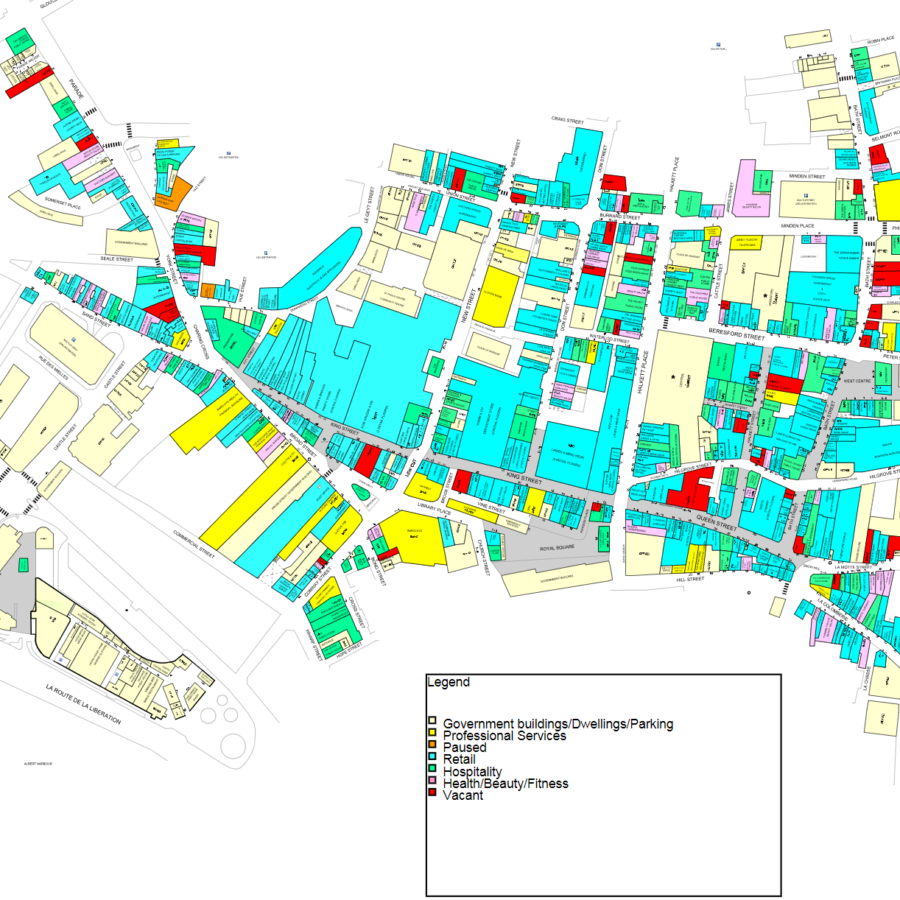The width and height of the screenshot is (900, 900).
Task: Click the 'LA ROUTE DE LA LIBERATION' label
Action: click(83, 704)
